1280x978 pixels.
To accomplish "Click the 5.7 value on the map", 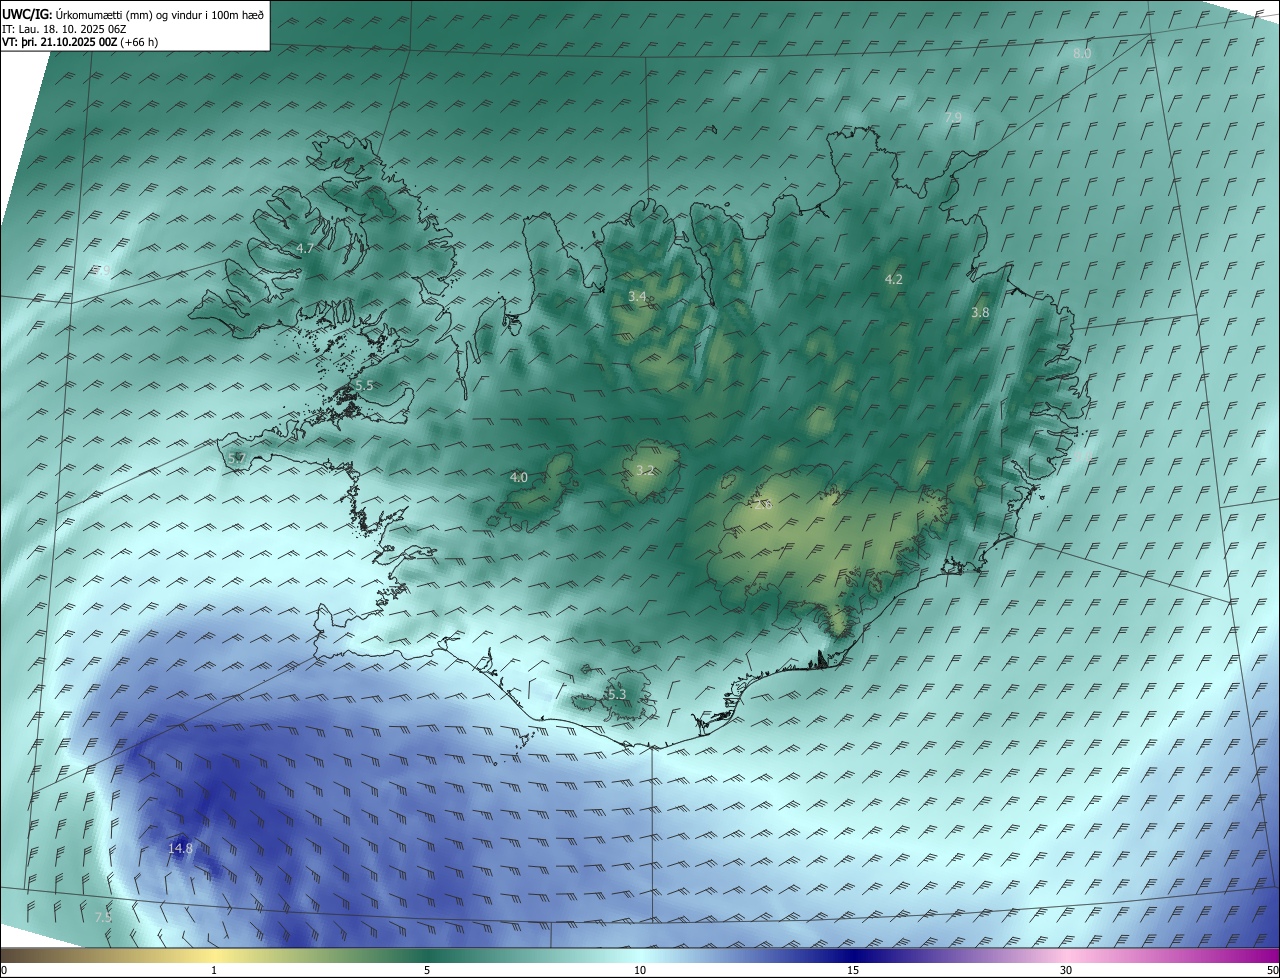I will [x=237, y=458].
